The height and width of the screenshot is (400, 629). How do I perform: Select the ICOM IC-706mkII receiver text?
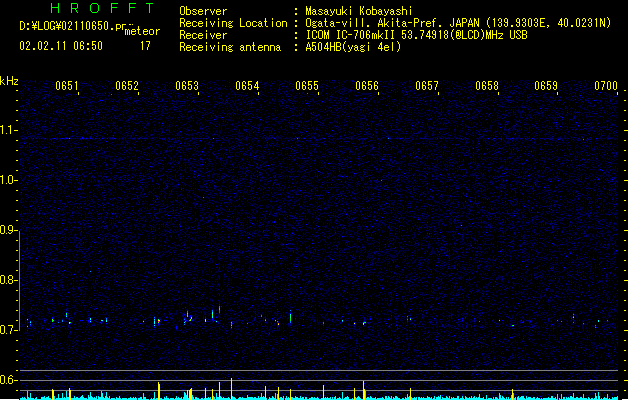tap(416, 35)
